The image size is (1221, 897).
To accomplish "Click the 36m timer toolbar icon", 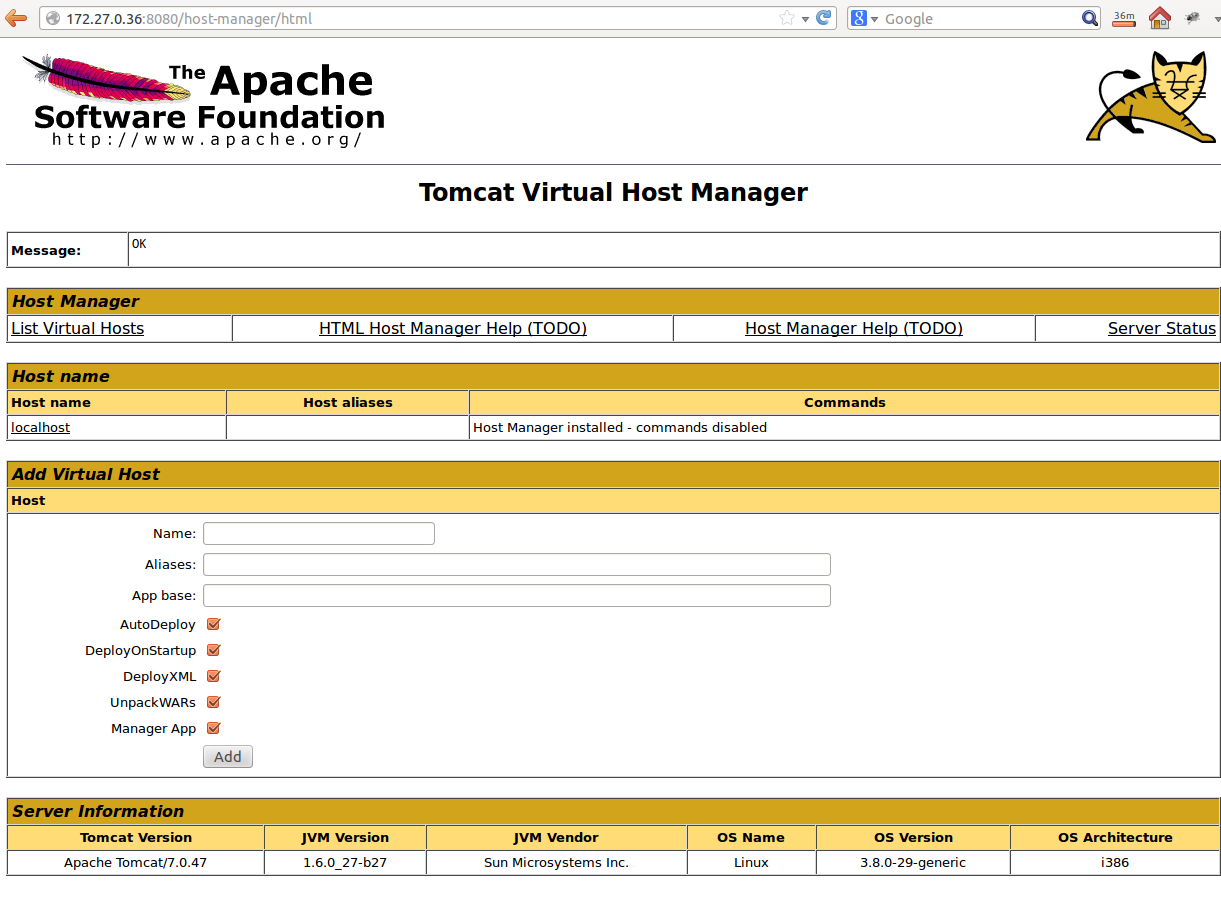I will [1124, 17].
